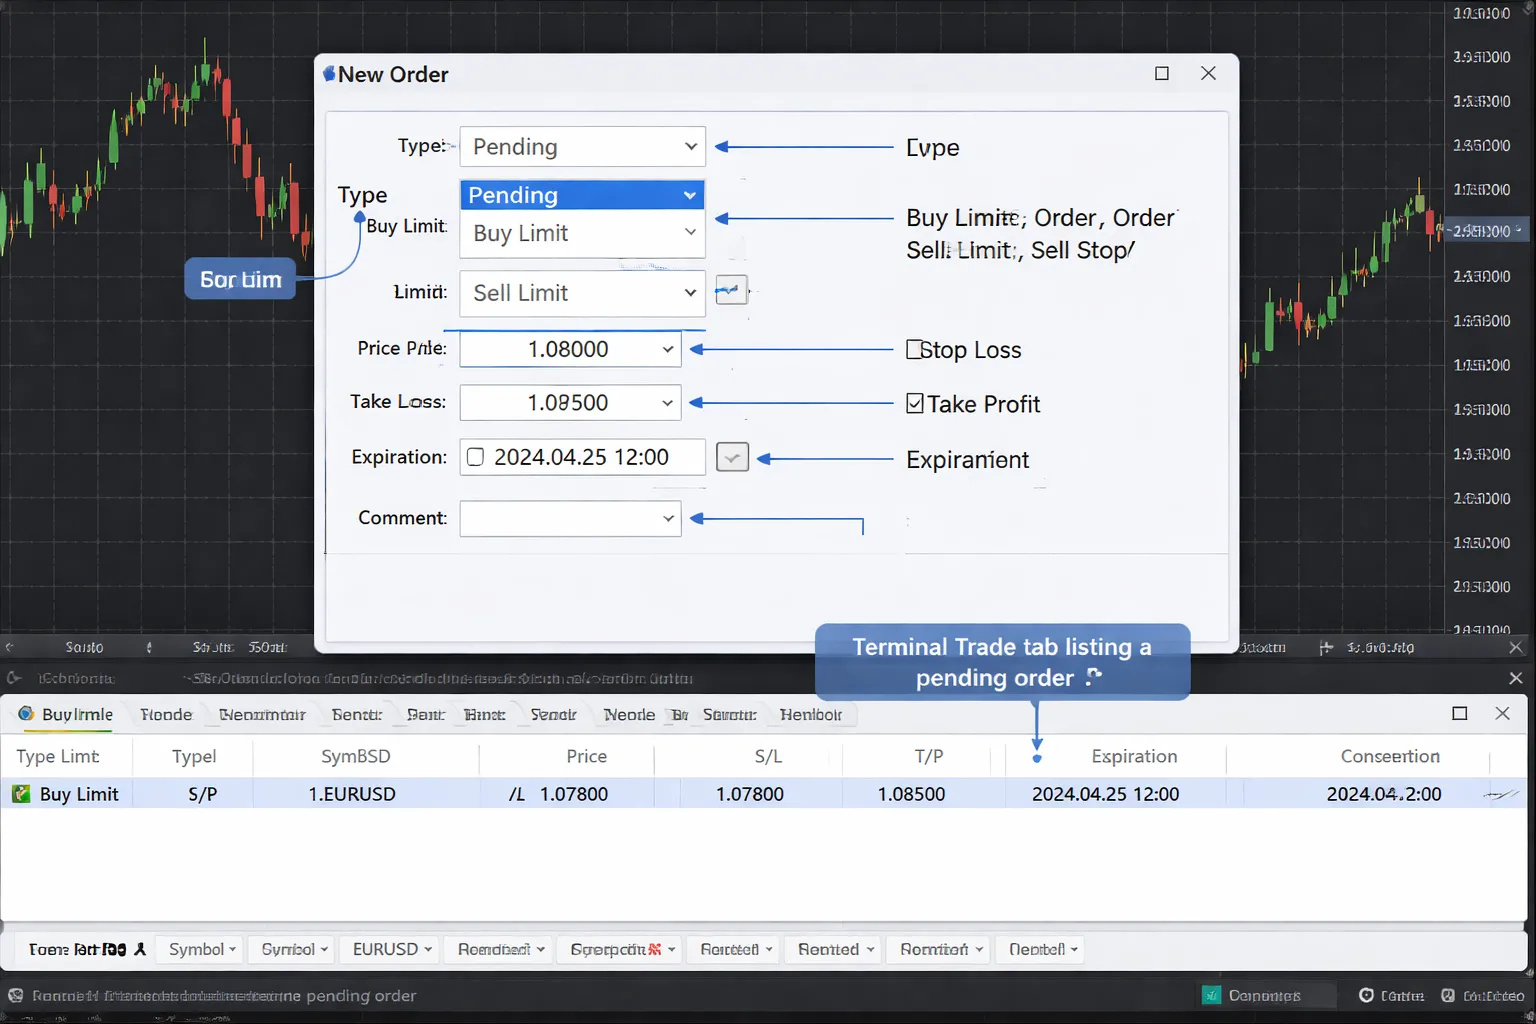Click the left arrow icon at chart bottom-left
The width and height of the screenshot is (1536, 1024).
(10, 647)
